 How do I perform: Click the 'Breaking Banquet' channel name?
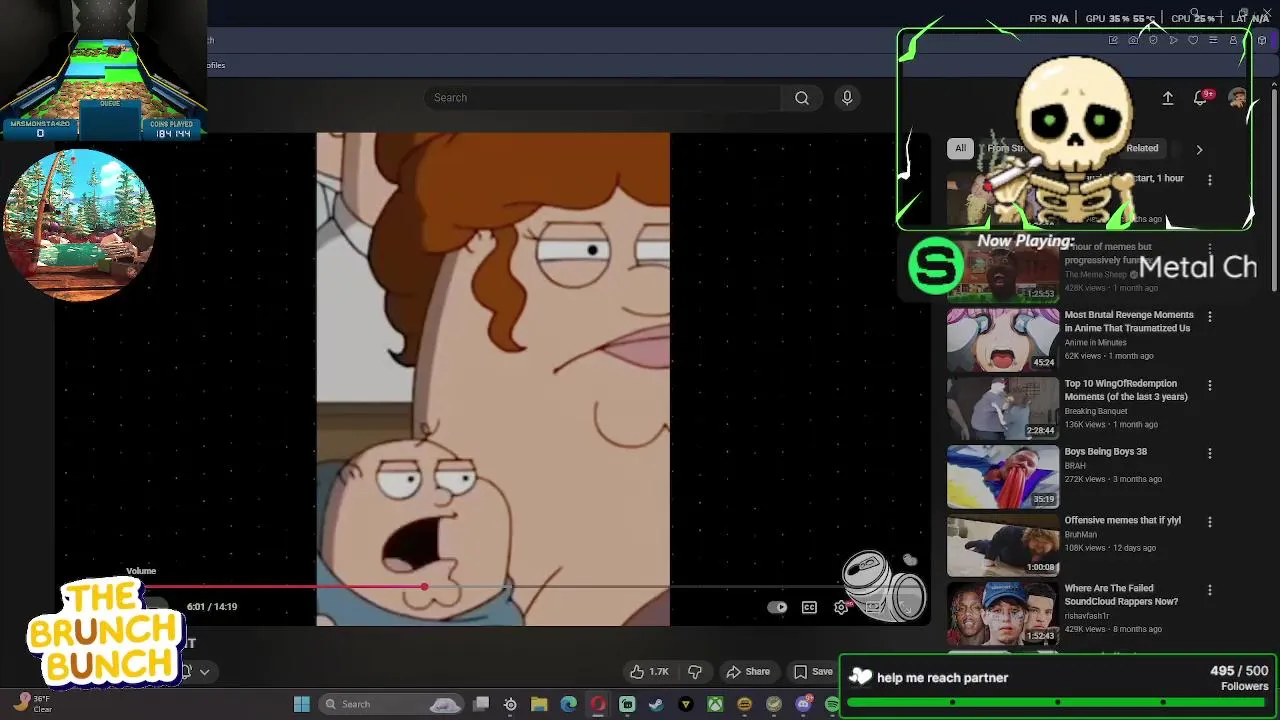1096,411
